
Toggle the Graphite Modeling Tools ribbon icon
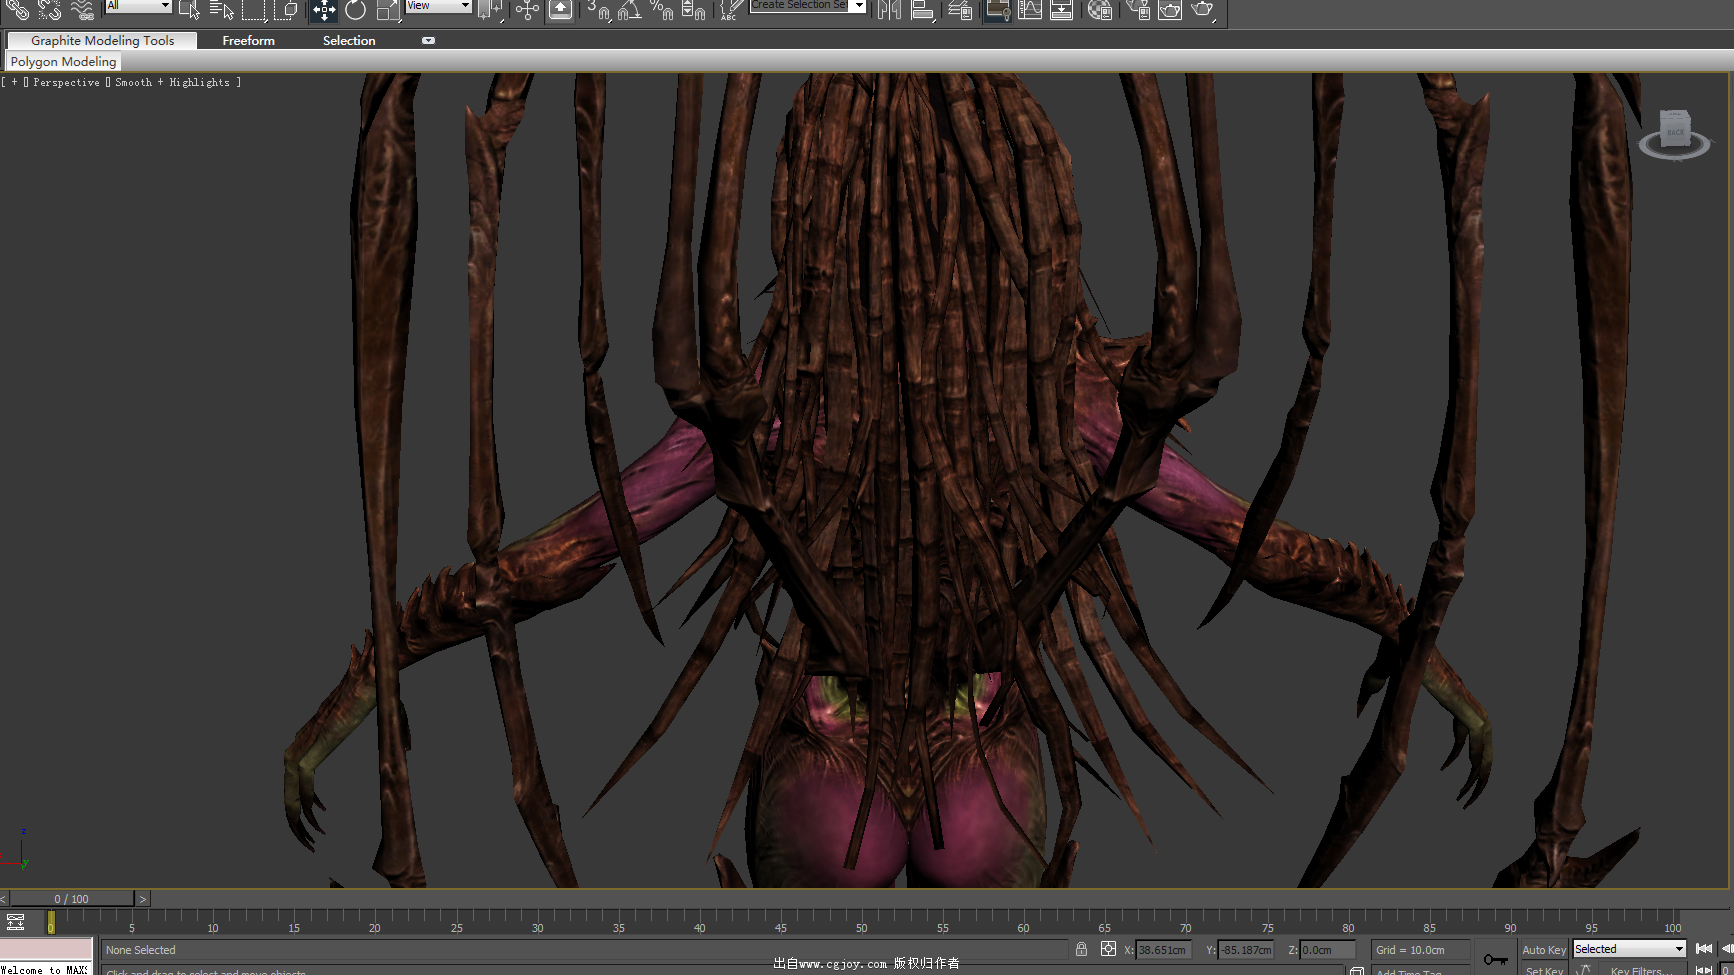click(x=997, y=10)
